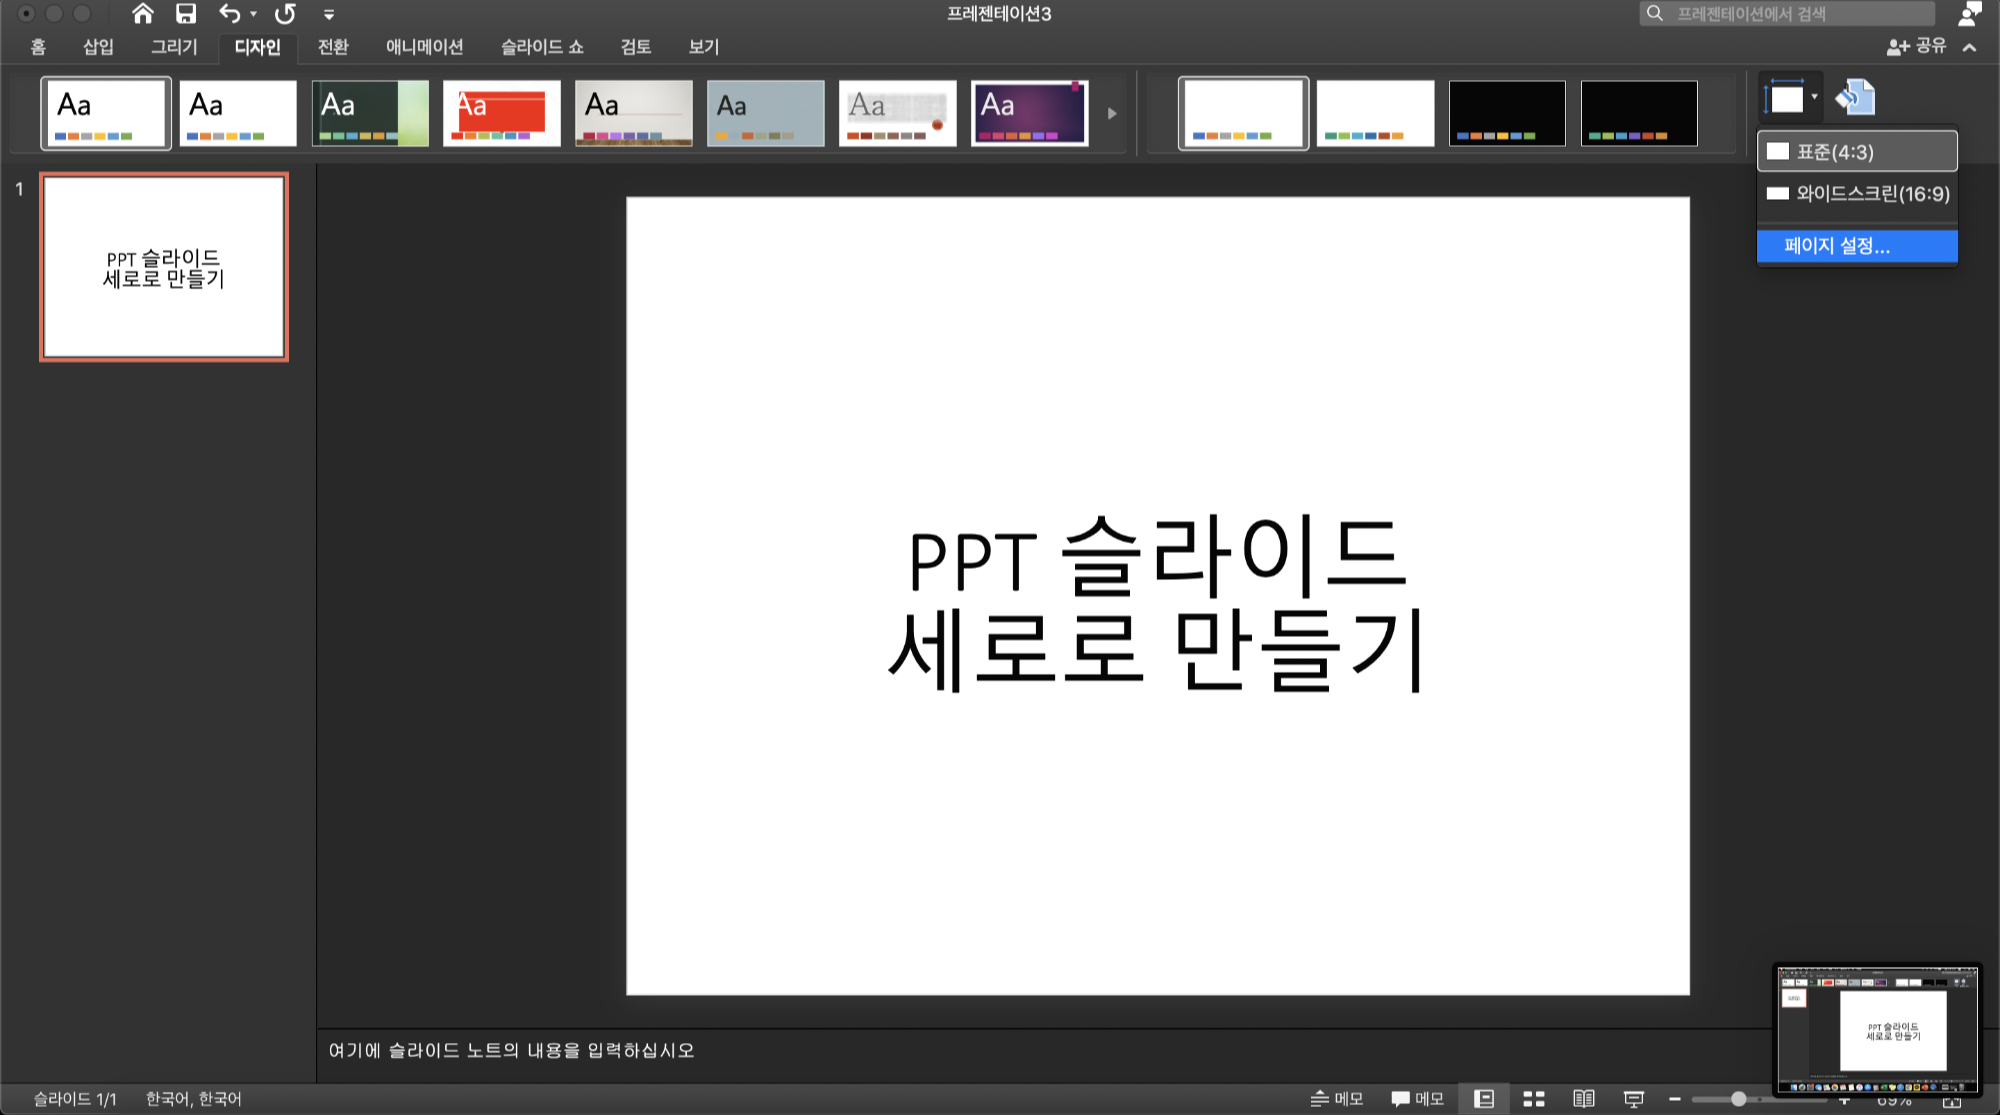
Task: Choose 와이드스크린(16:9) slide size
Action: coord(1857,194)
